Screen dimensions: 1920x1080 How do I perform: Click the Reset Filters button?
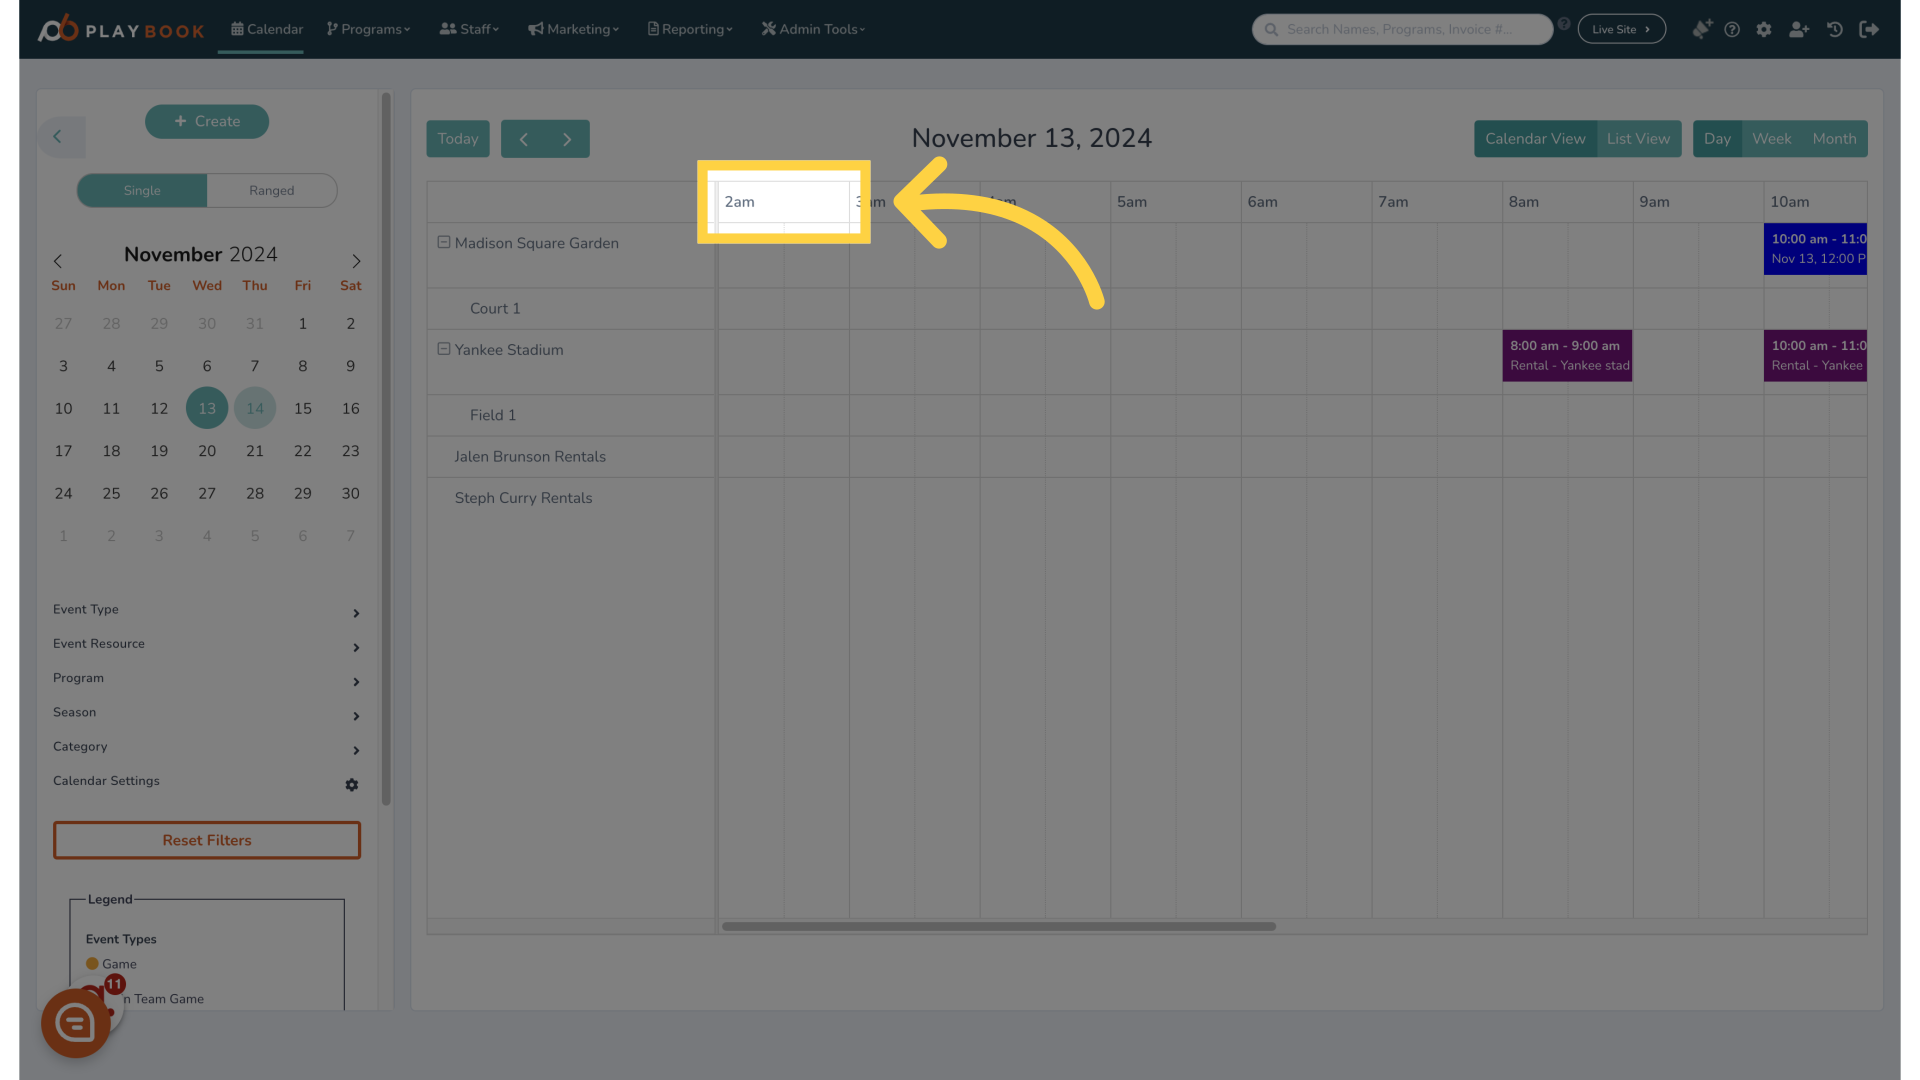(x=206, y=840)
